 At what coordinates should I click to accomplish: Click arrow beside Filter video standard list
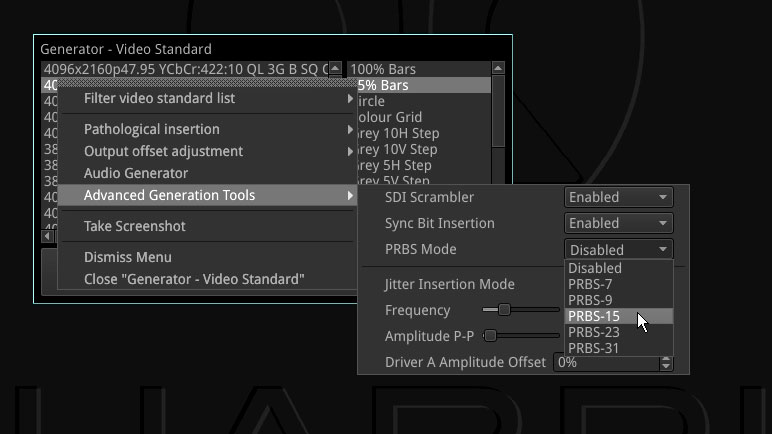[350, 99]
